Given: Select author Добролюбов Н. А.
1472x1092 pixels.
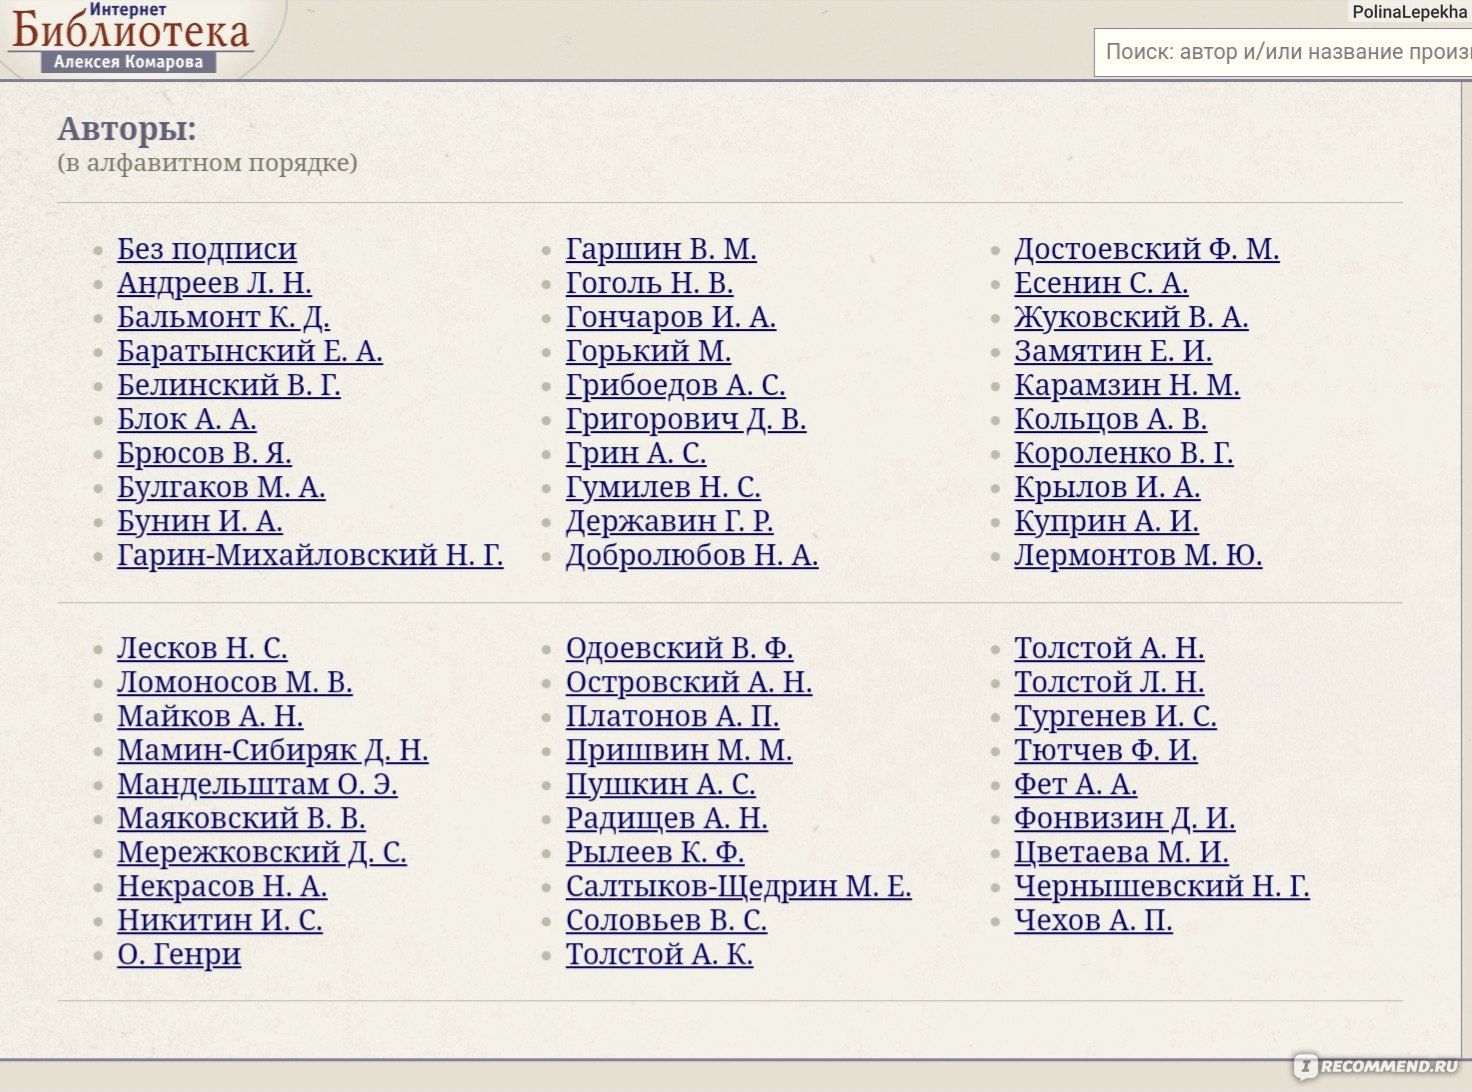Looking at the screenshot, I should point(692,555).
